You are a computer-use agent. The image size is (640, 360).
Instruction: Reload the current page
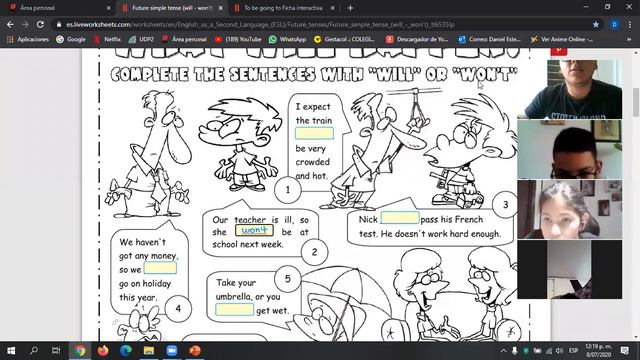(40, 24)
